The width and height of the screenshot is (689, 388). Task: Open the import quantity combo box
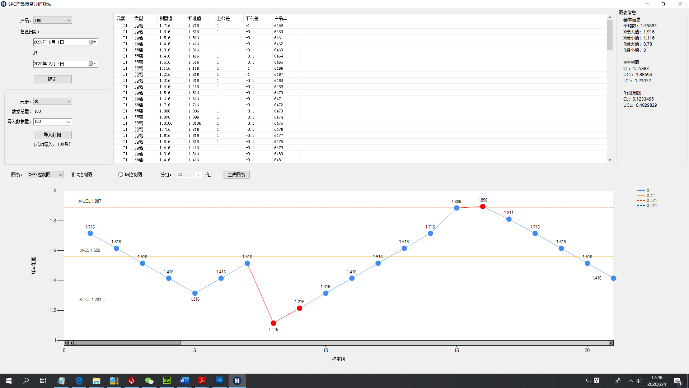tap(52, 122)
